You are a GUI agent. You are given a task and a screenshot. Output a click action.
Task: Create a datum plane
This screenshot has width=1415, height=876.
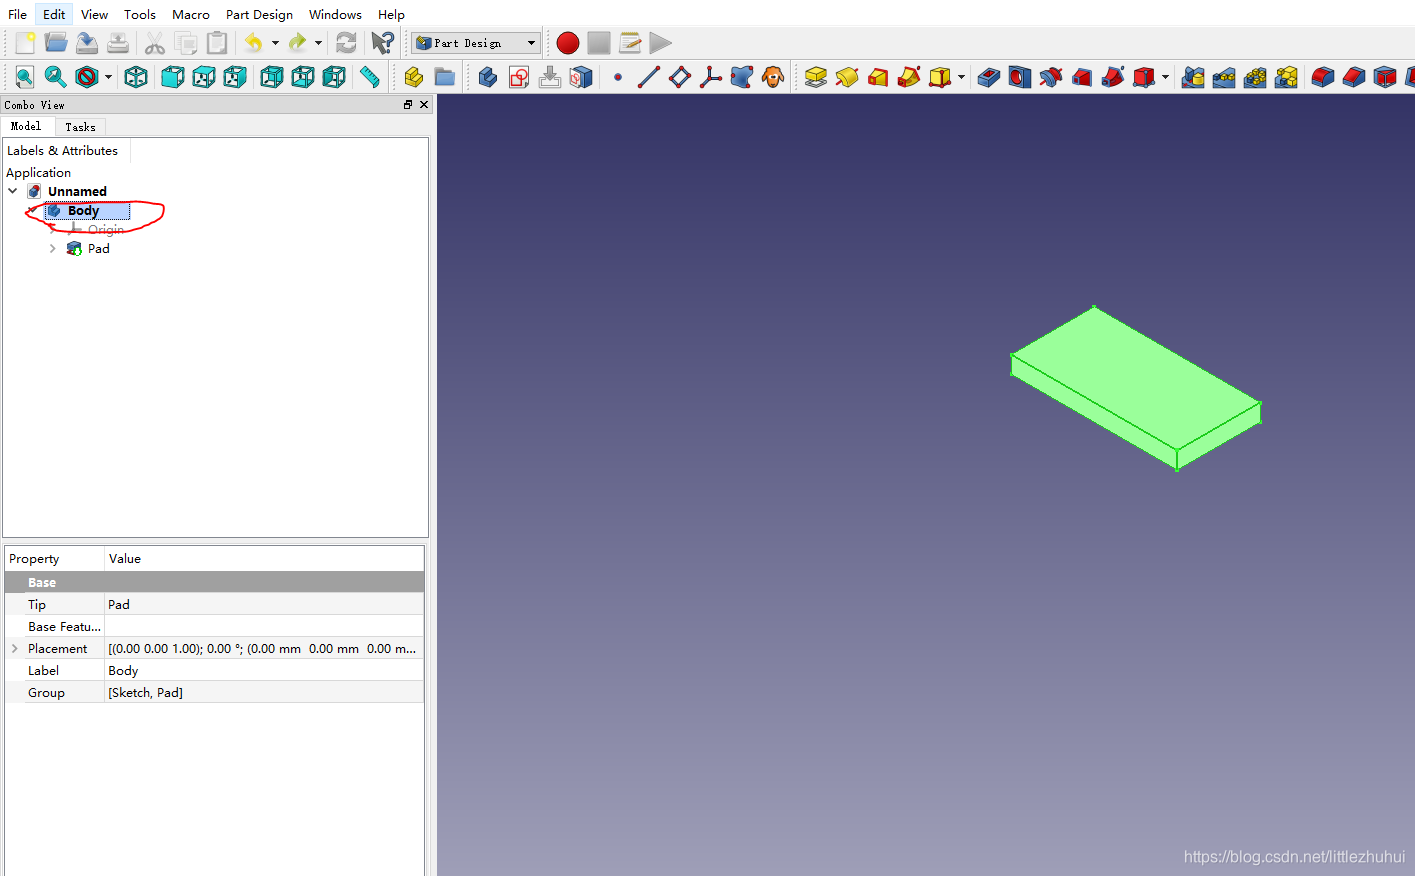coord(679,77)
